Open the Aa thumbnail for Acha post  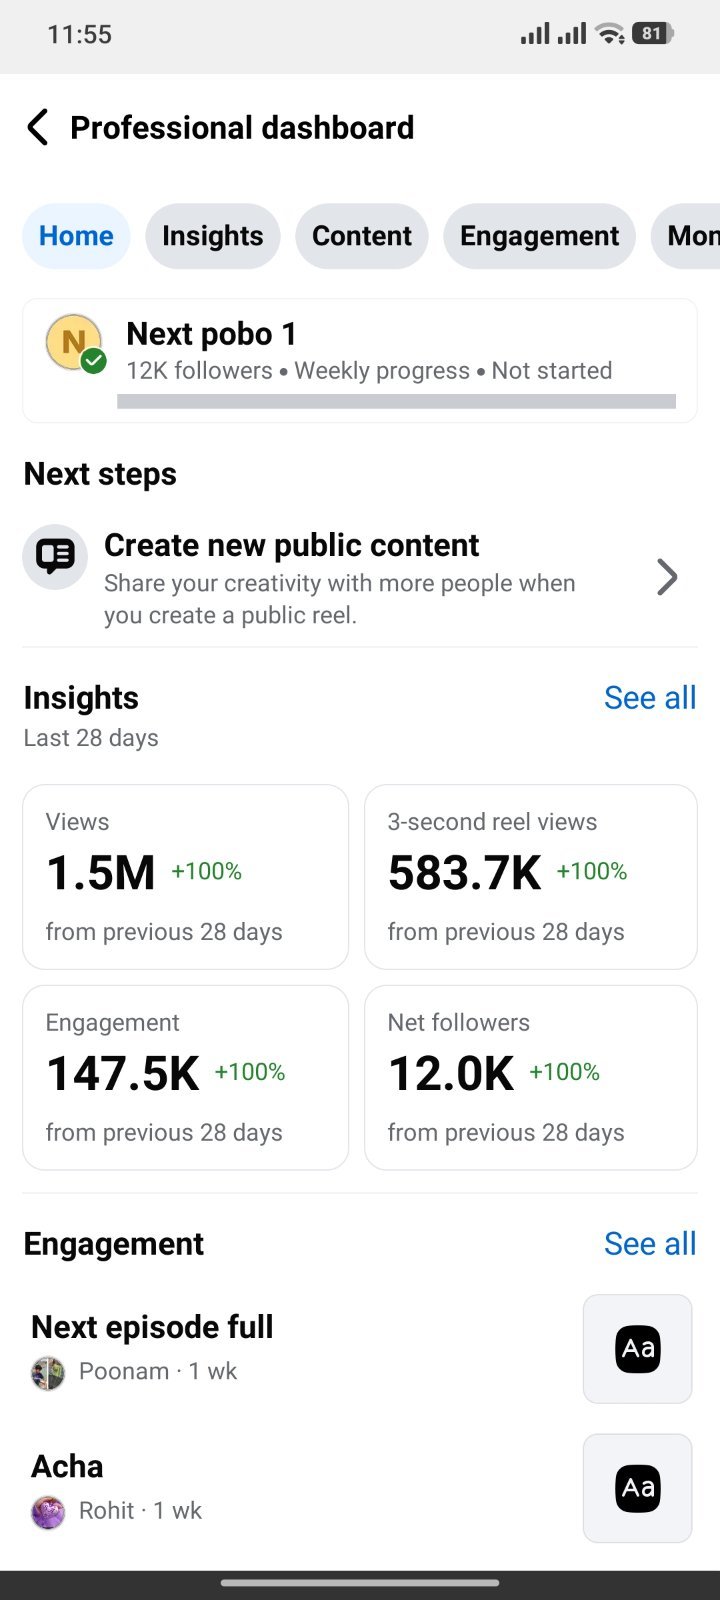coord(638,1488)
